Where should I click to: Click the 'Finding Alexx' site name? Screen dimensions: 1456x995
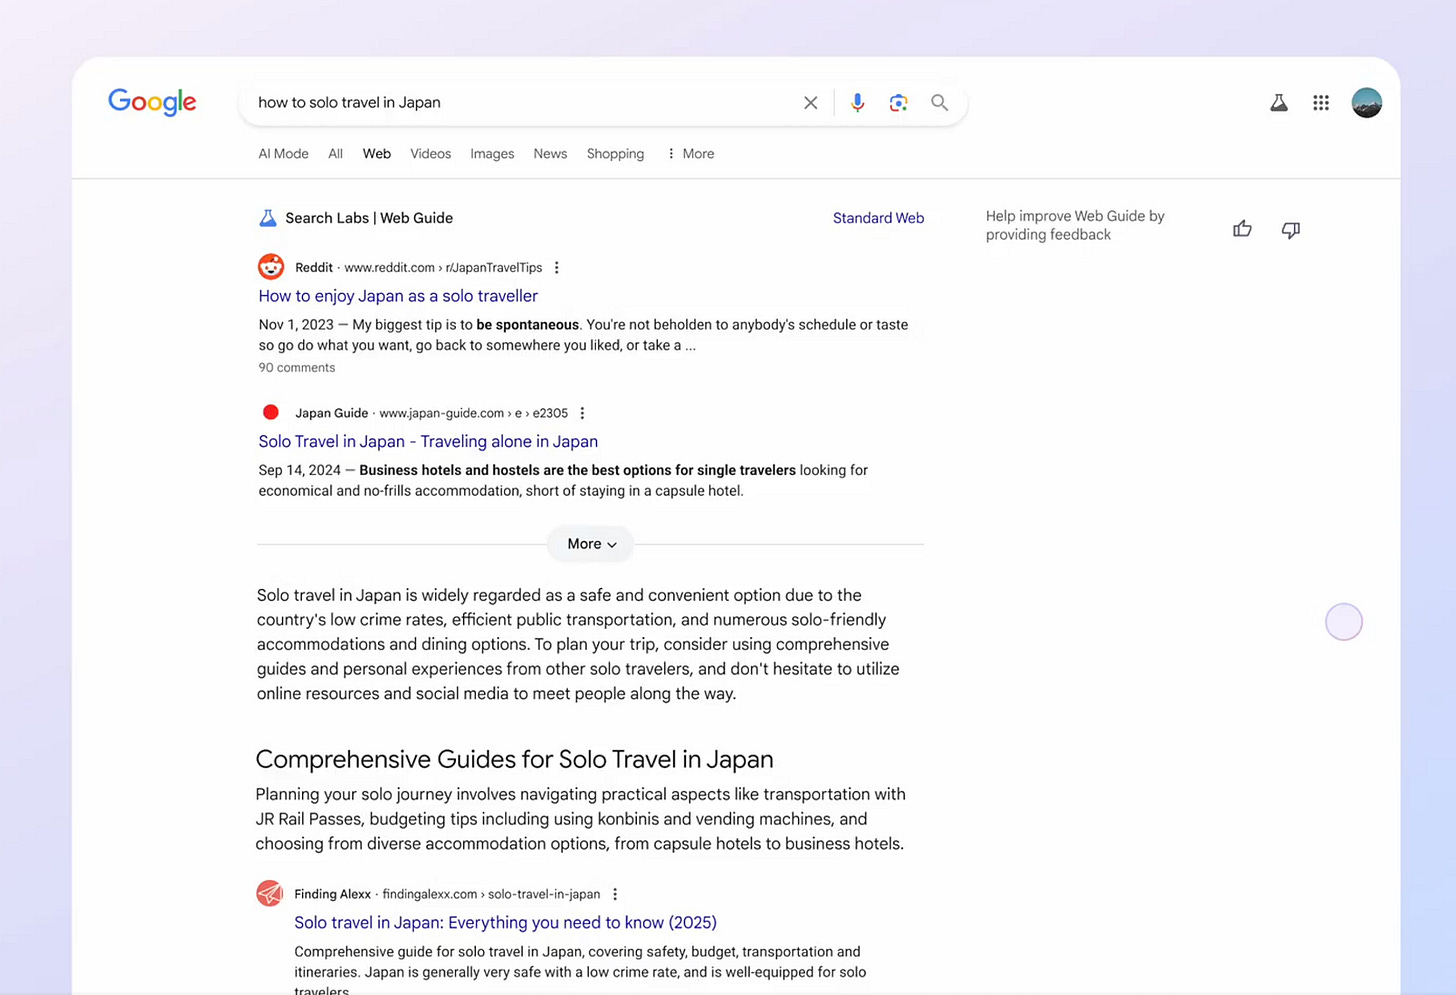click(x=332, y=894)
